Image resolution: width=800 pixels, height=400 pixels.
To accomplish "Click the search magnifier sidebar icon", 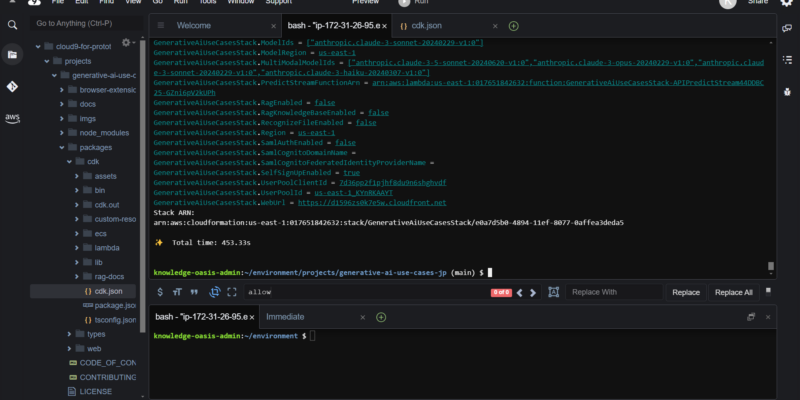I will click(13, 23).
